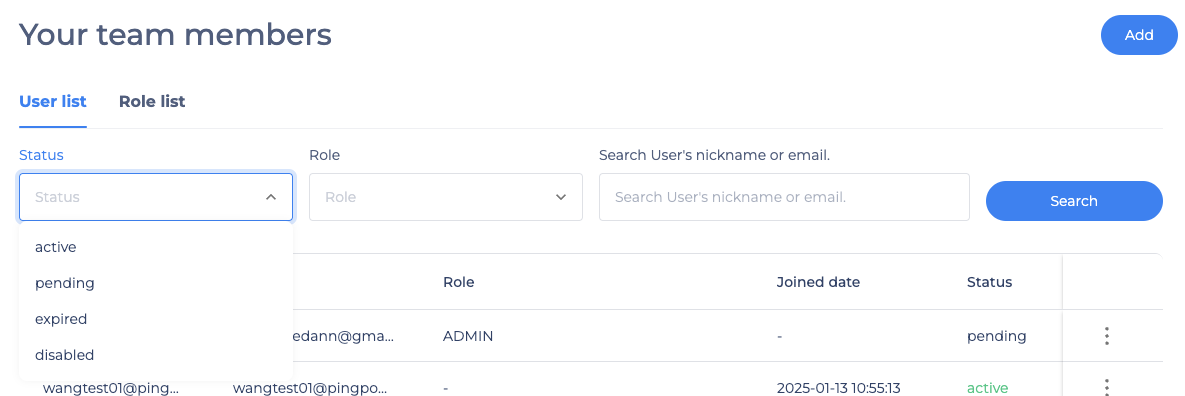
Task: Focus the nickname or email search field
Action: [x=784, y=197]
